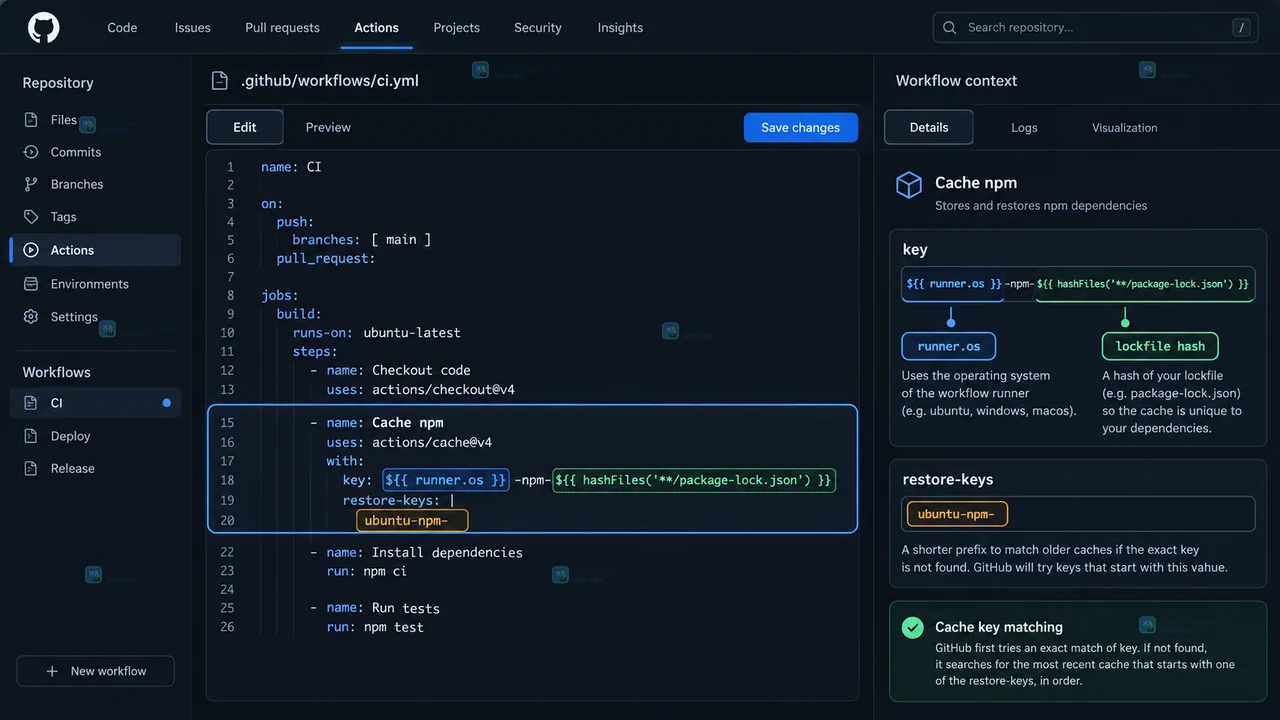This screenshot has height=720, width=1280.
Task: Click the runner.os badge in key panel
Action: coord(949,346)
